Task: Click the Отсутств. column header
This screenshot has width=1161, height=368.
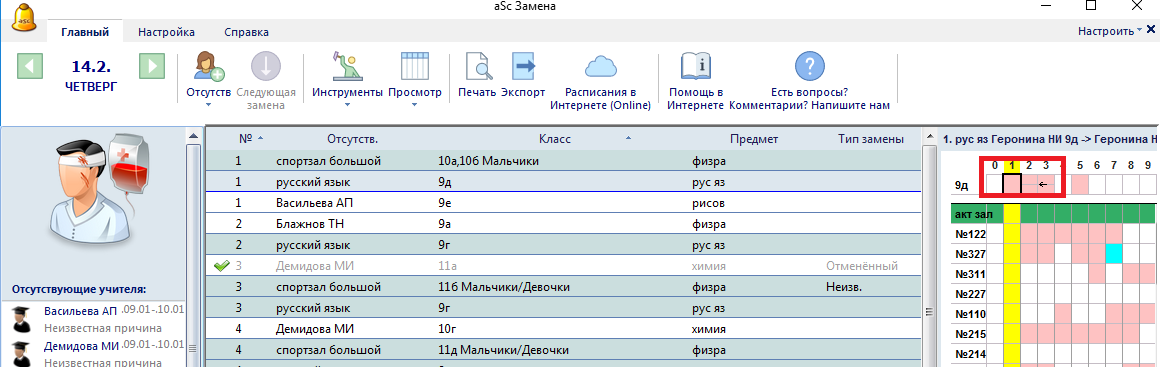Action: (x=352, y=138)
